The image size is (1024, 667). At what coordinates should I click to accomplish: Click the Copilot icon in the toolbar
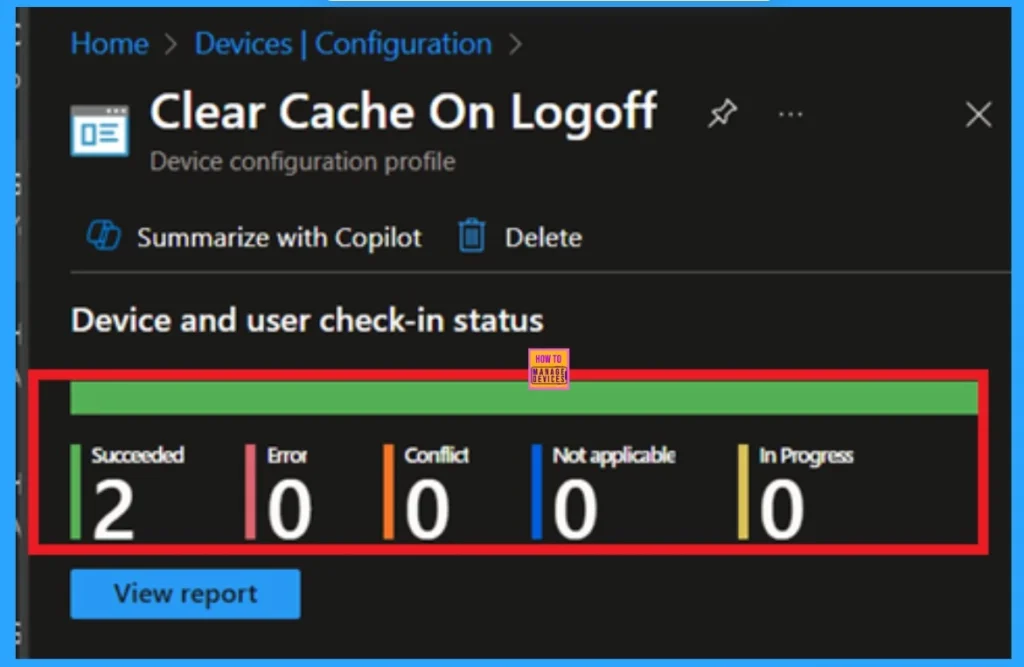(x=104, y=237)
